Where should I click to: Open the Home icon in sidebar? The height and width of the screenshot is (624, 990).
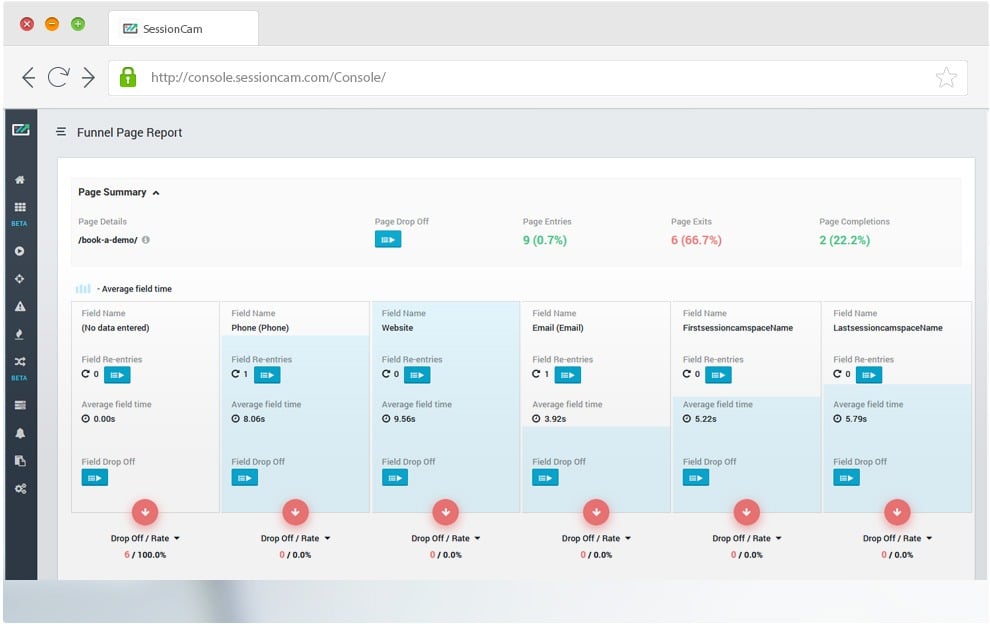point(20,180)
